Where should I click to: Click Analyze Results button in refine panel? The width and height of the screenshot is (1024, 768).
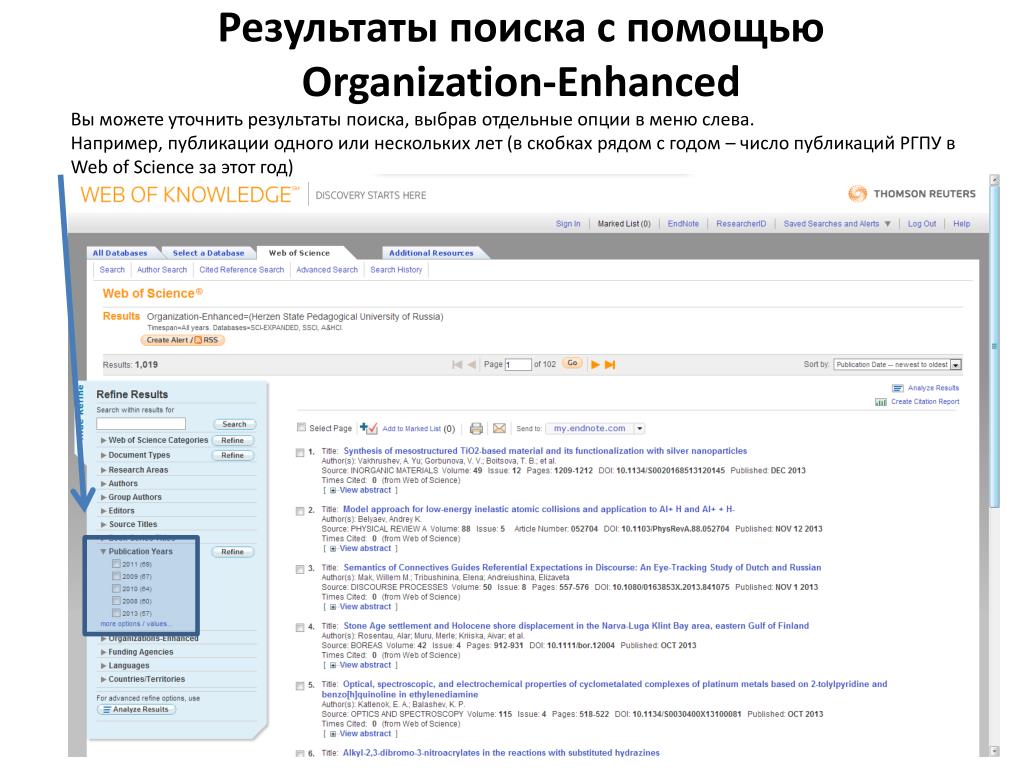136,710
